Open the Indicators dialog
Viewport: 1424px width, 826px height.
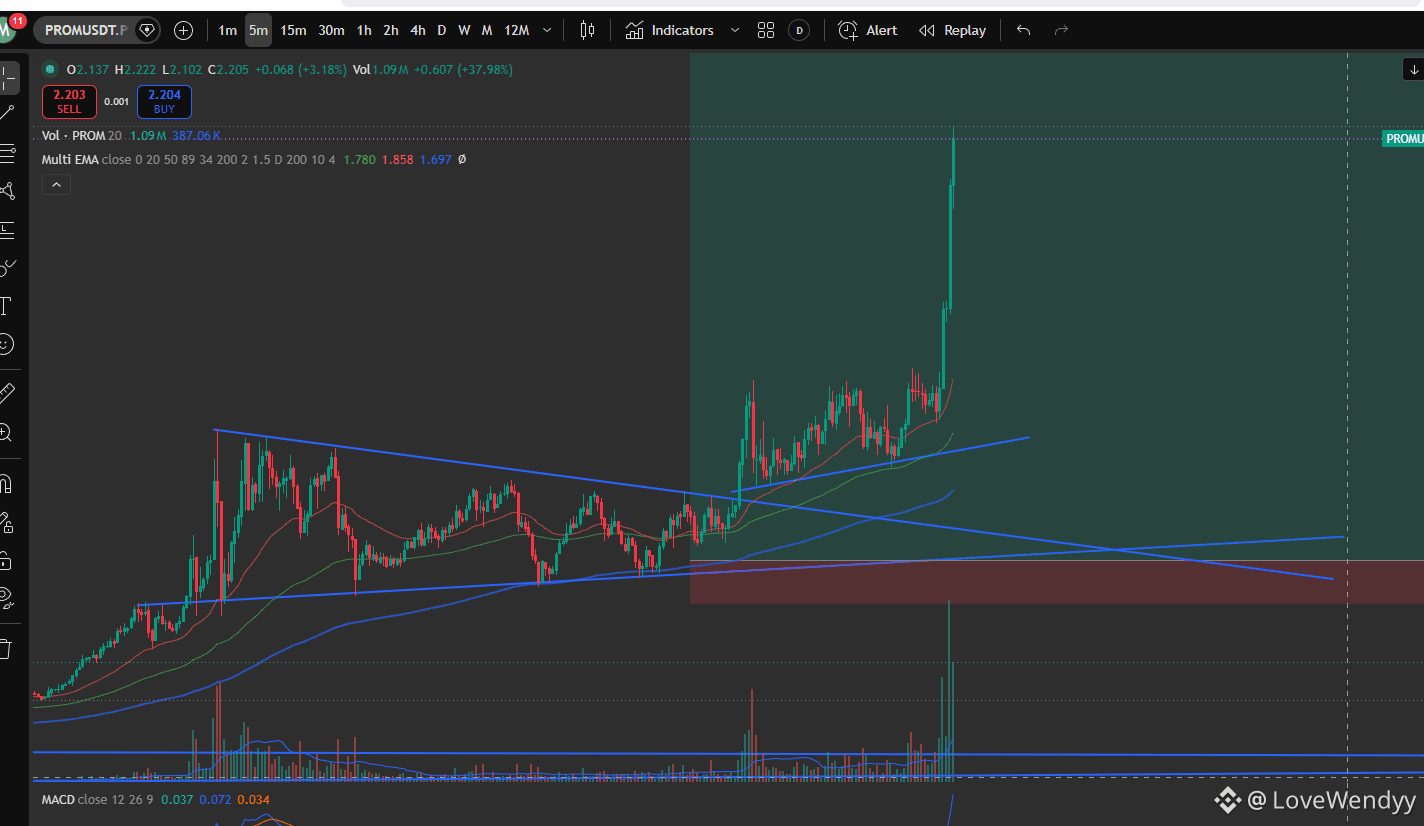point(670,30)
